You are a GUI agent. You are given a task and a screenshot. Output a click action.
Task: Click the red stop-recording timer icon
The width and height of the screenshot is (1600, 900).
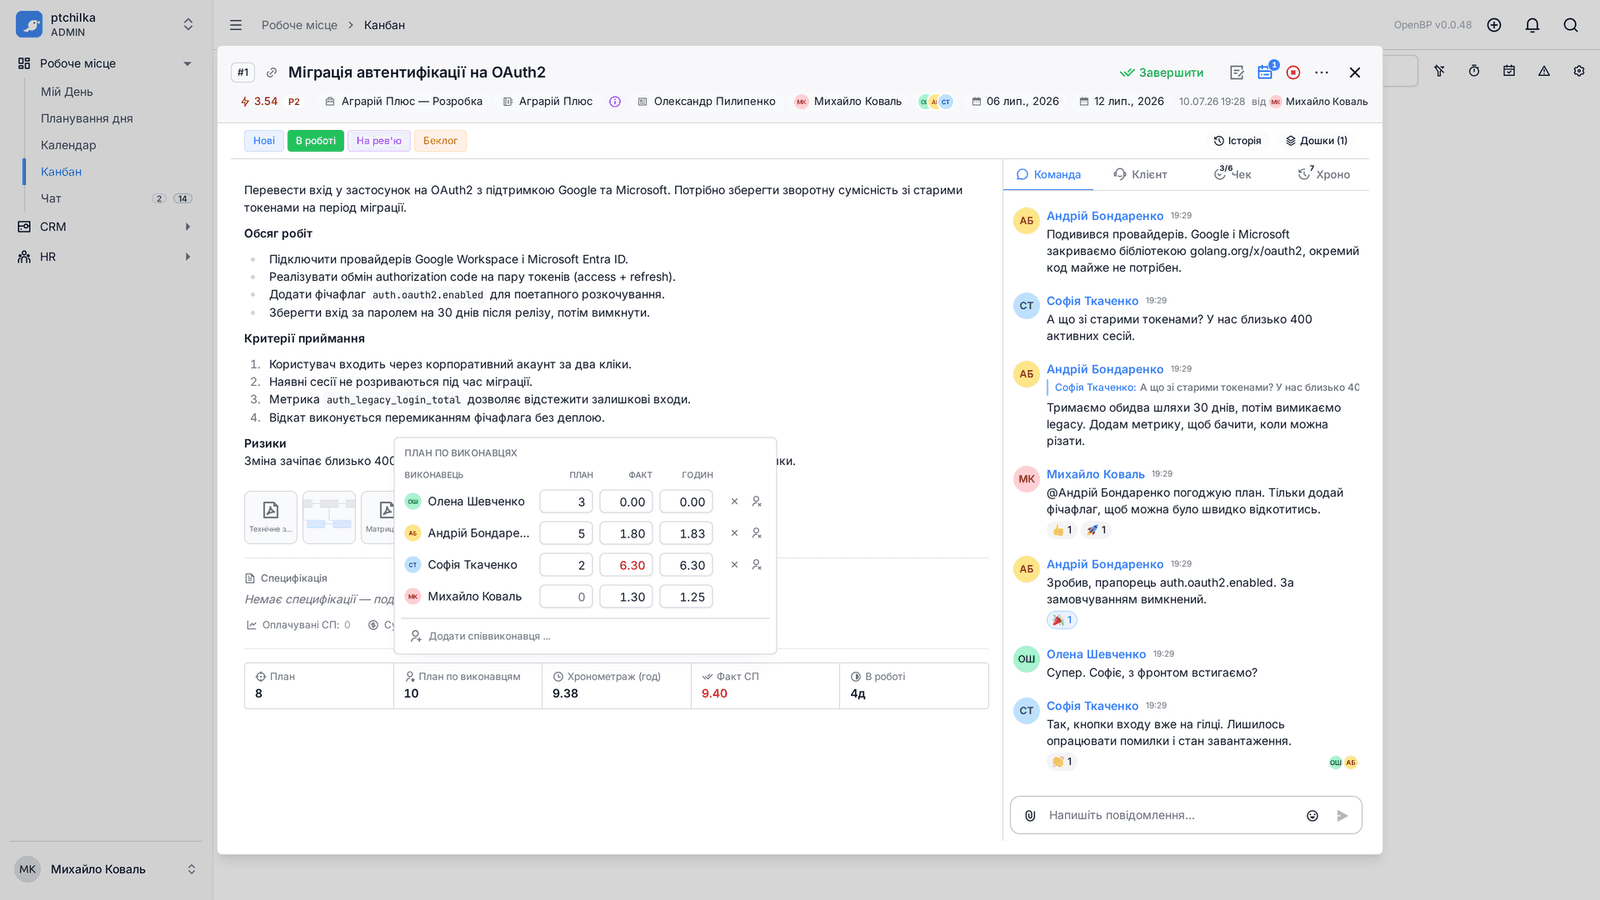point(1293,72)
